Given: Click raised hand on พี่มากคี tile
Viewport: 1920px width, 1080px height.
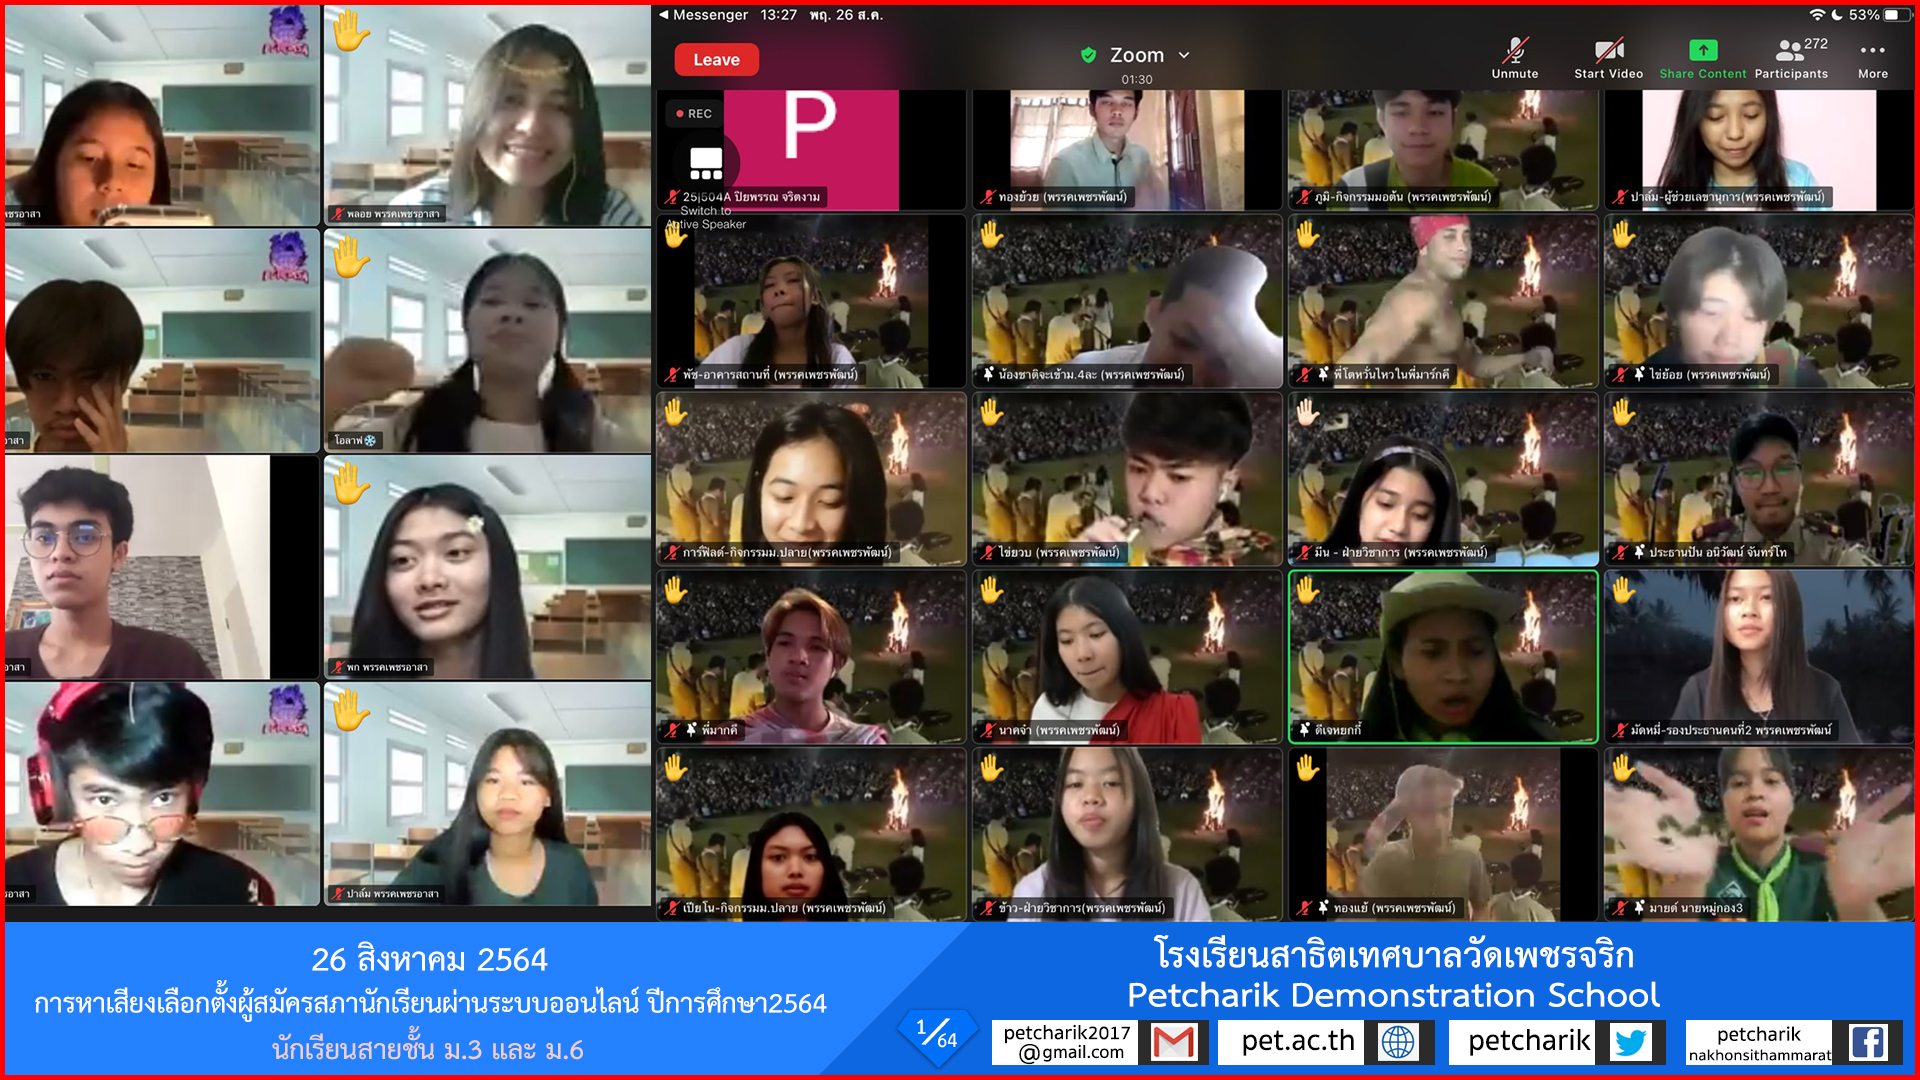Looking at the screenshot, I should pos(677,590).
